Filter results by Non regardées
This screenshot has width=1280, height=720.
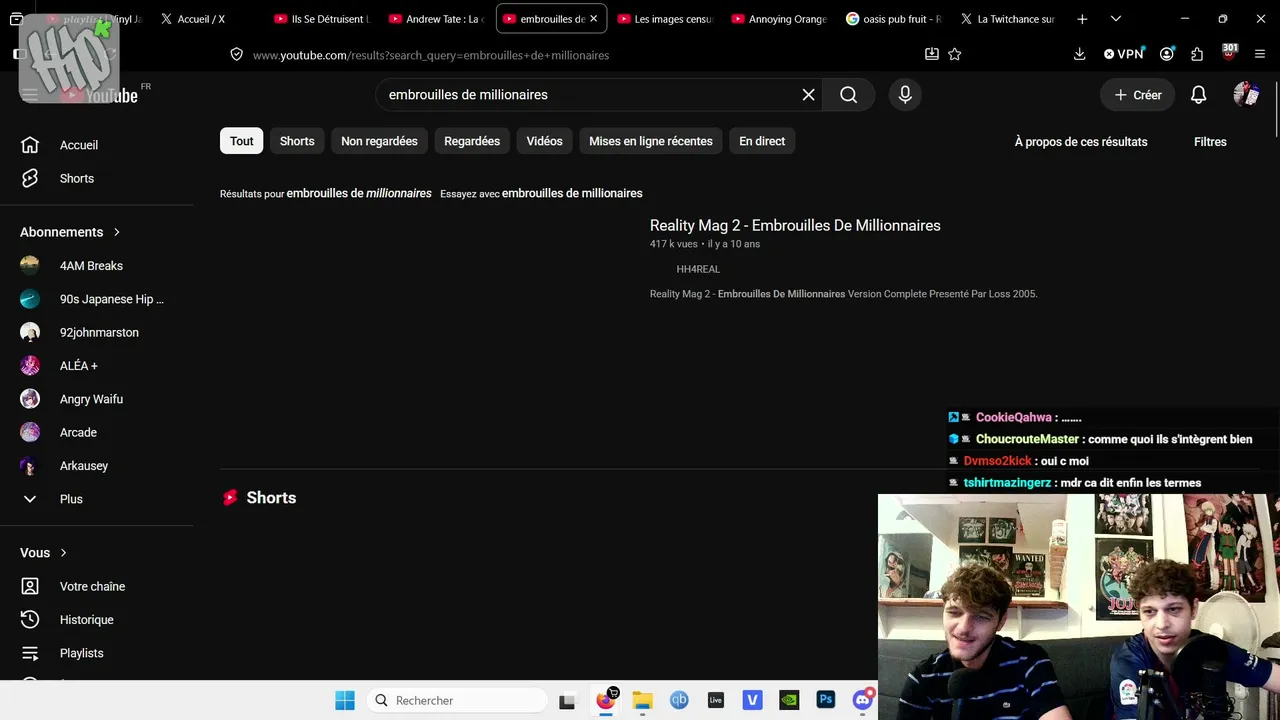[379, 141]
